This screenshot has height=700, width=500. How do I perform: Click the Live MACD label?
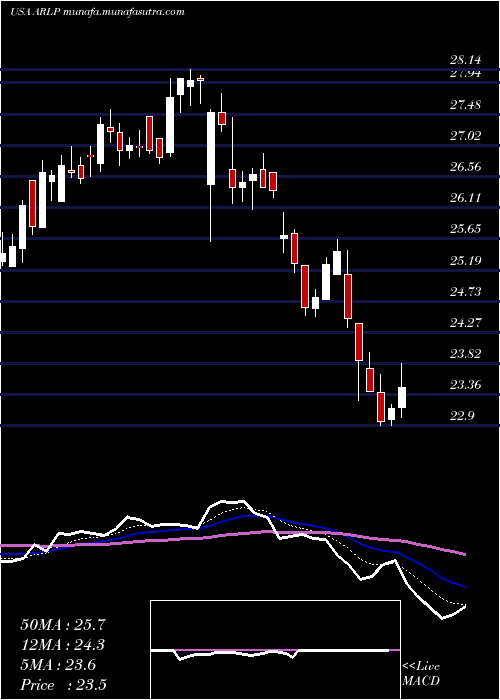421,673
